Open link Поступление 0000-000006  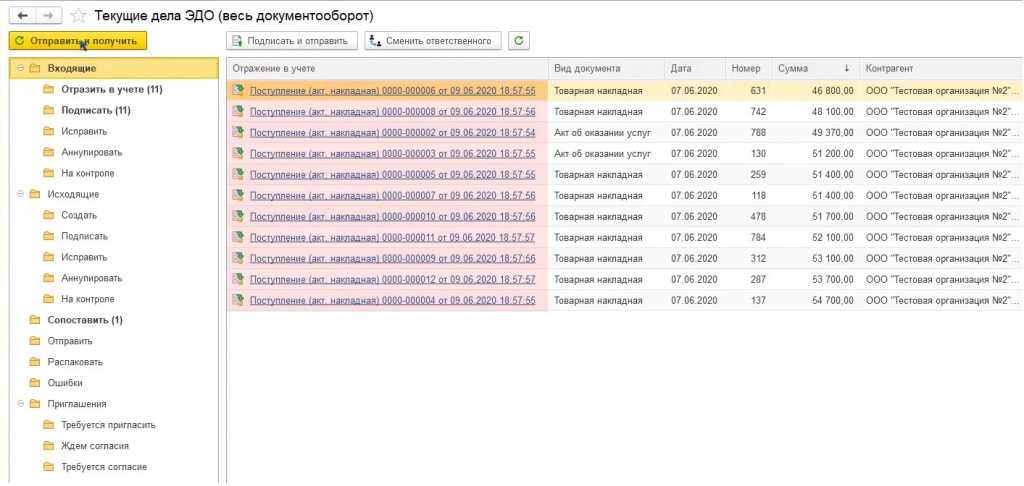pos(392,91)
